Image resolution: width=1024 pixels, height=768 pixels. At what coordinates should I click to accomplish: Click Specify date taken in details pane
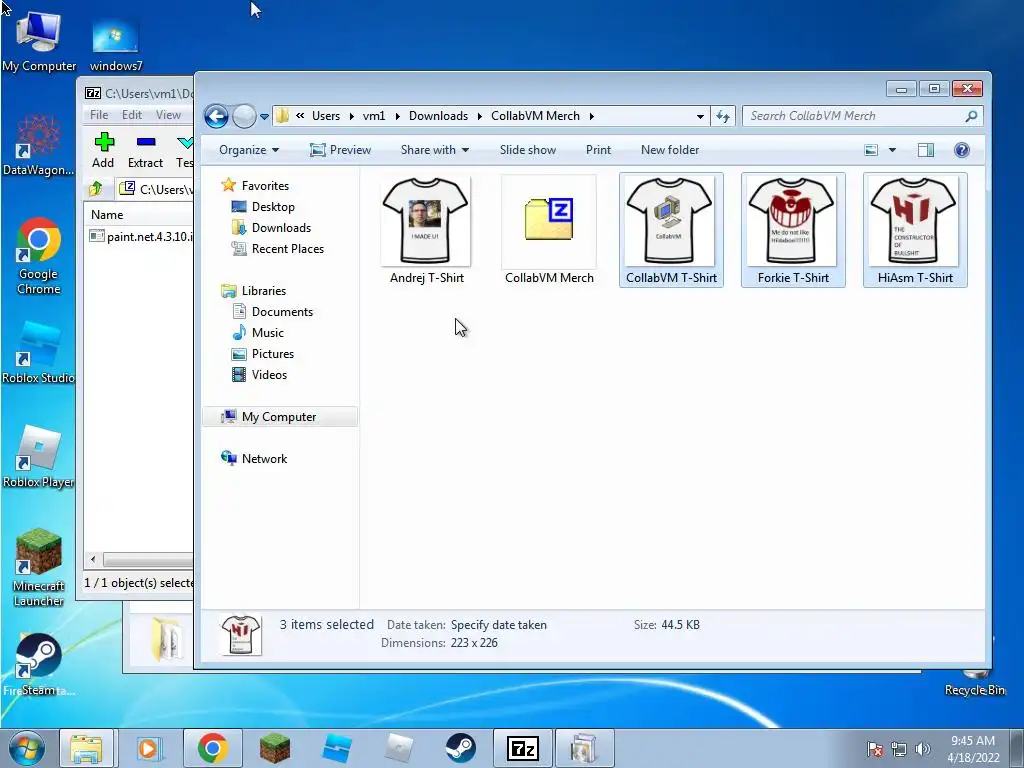pos(498,625)
